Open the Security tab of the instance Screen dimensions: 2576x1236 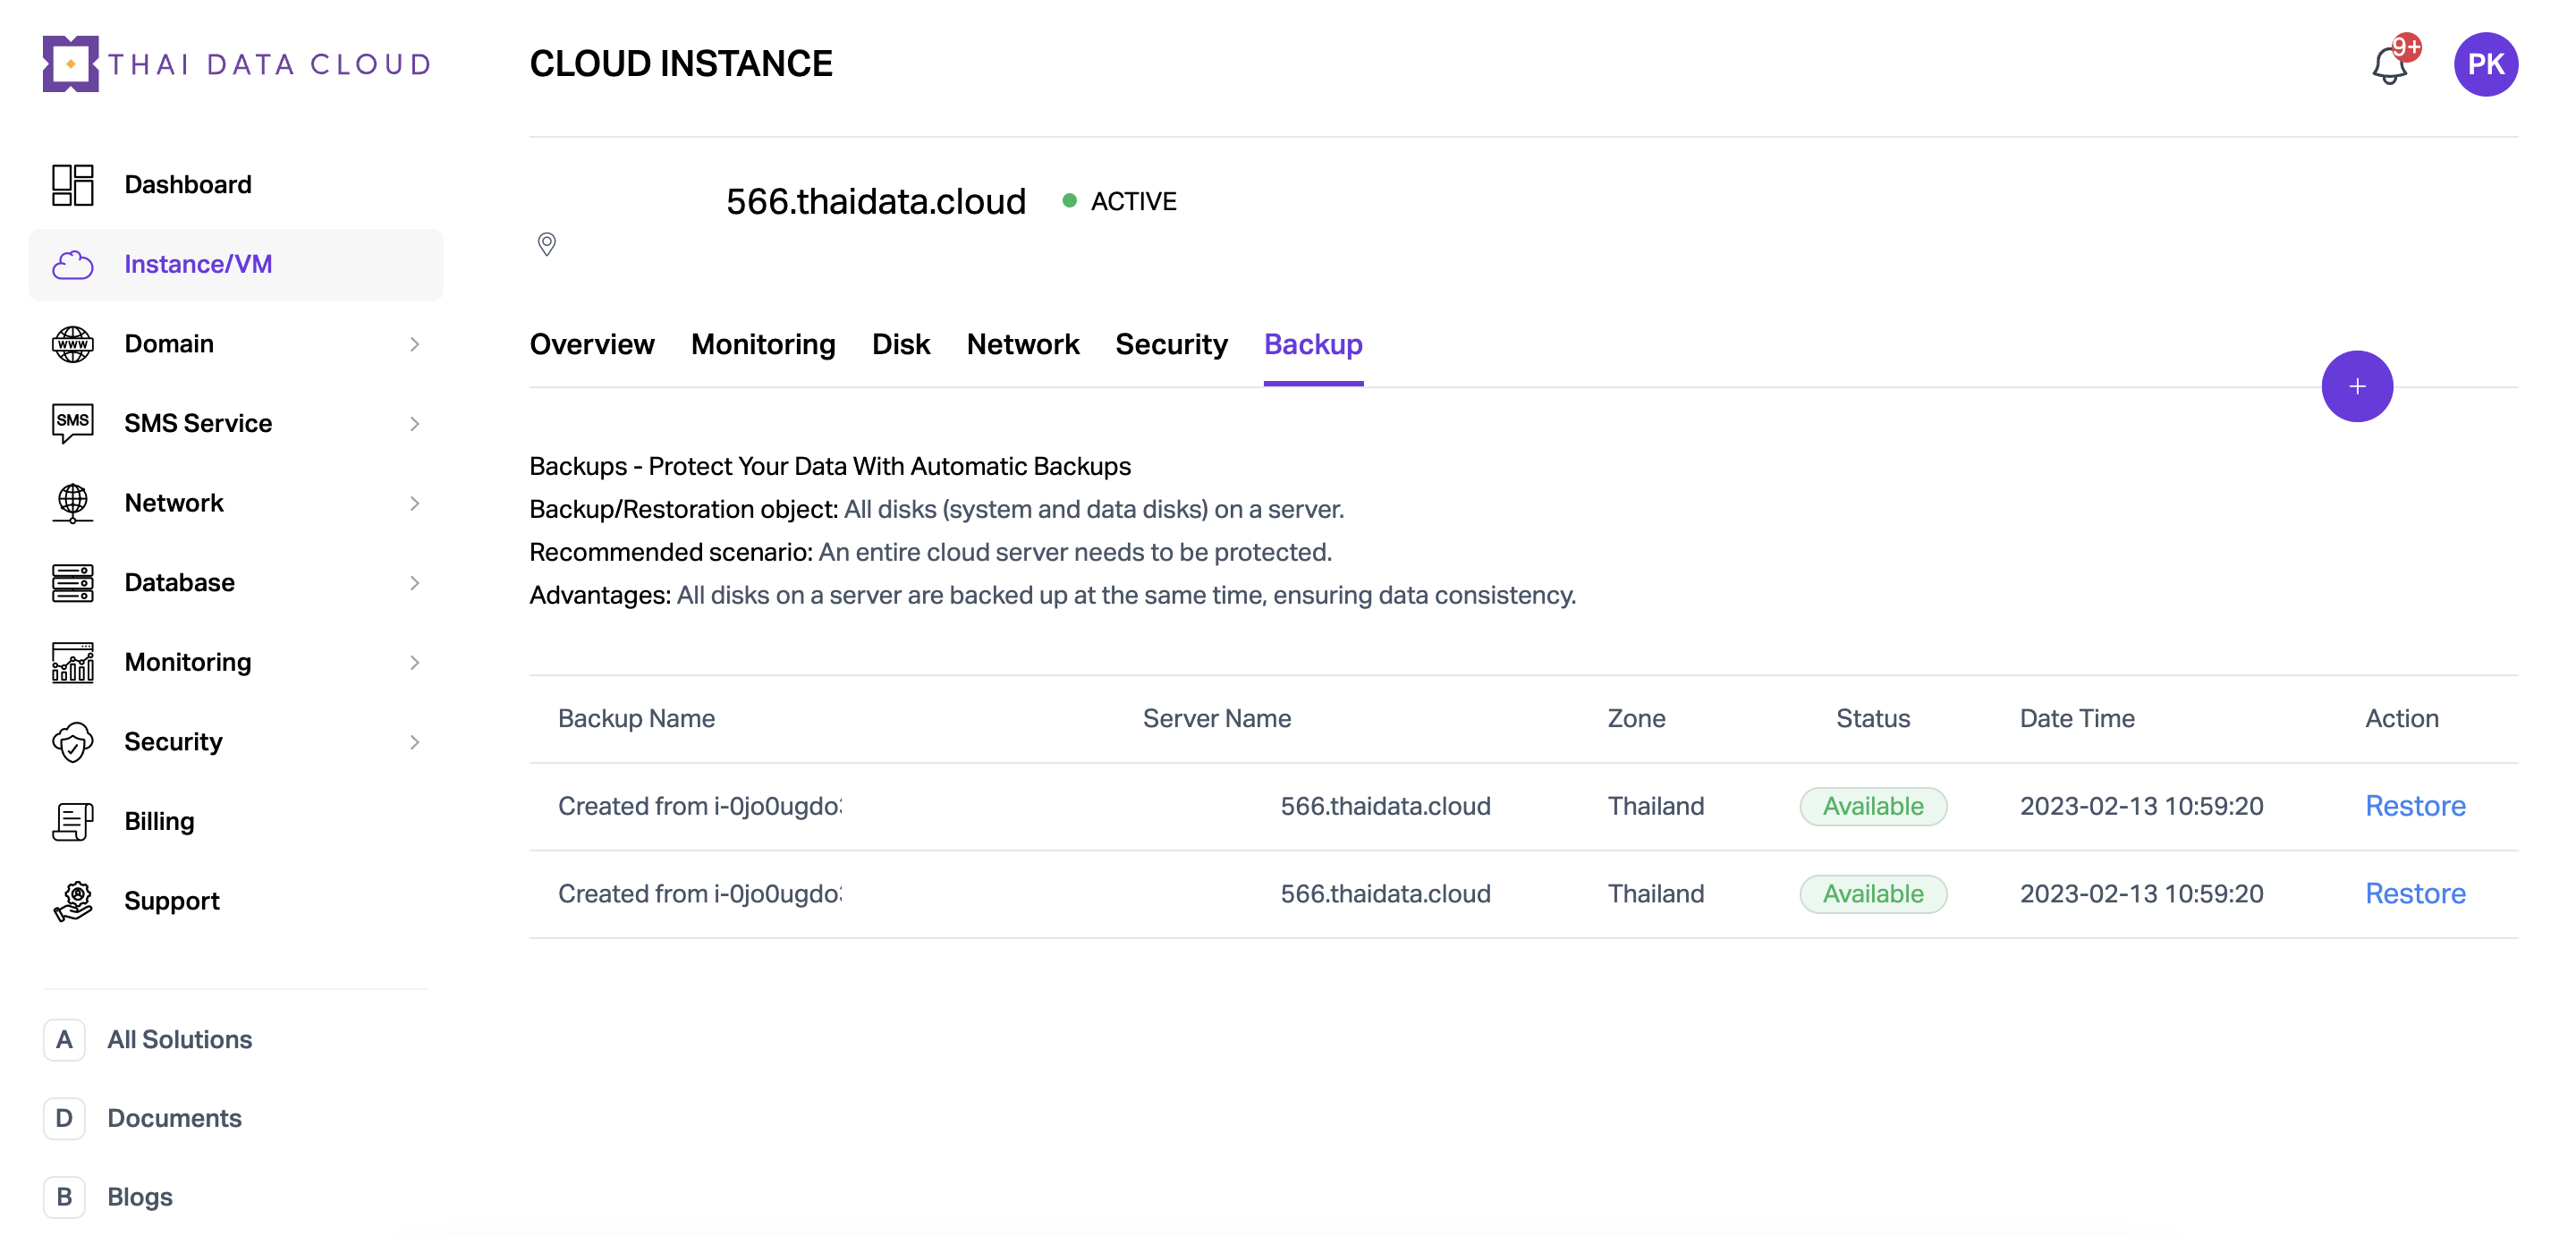point(1171,344)
